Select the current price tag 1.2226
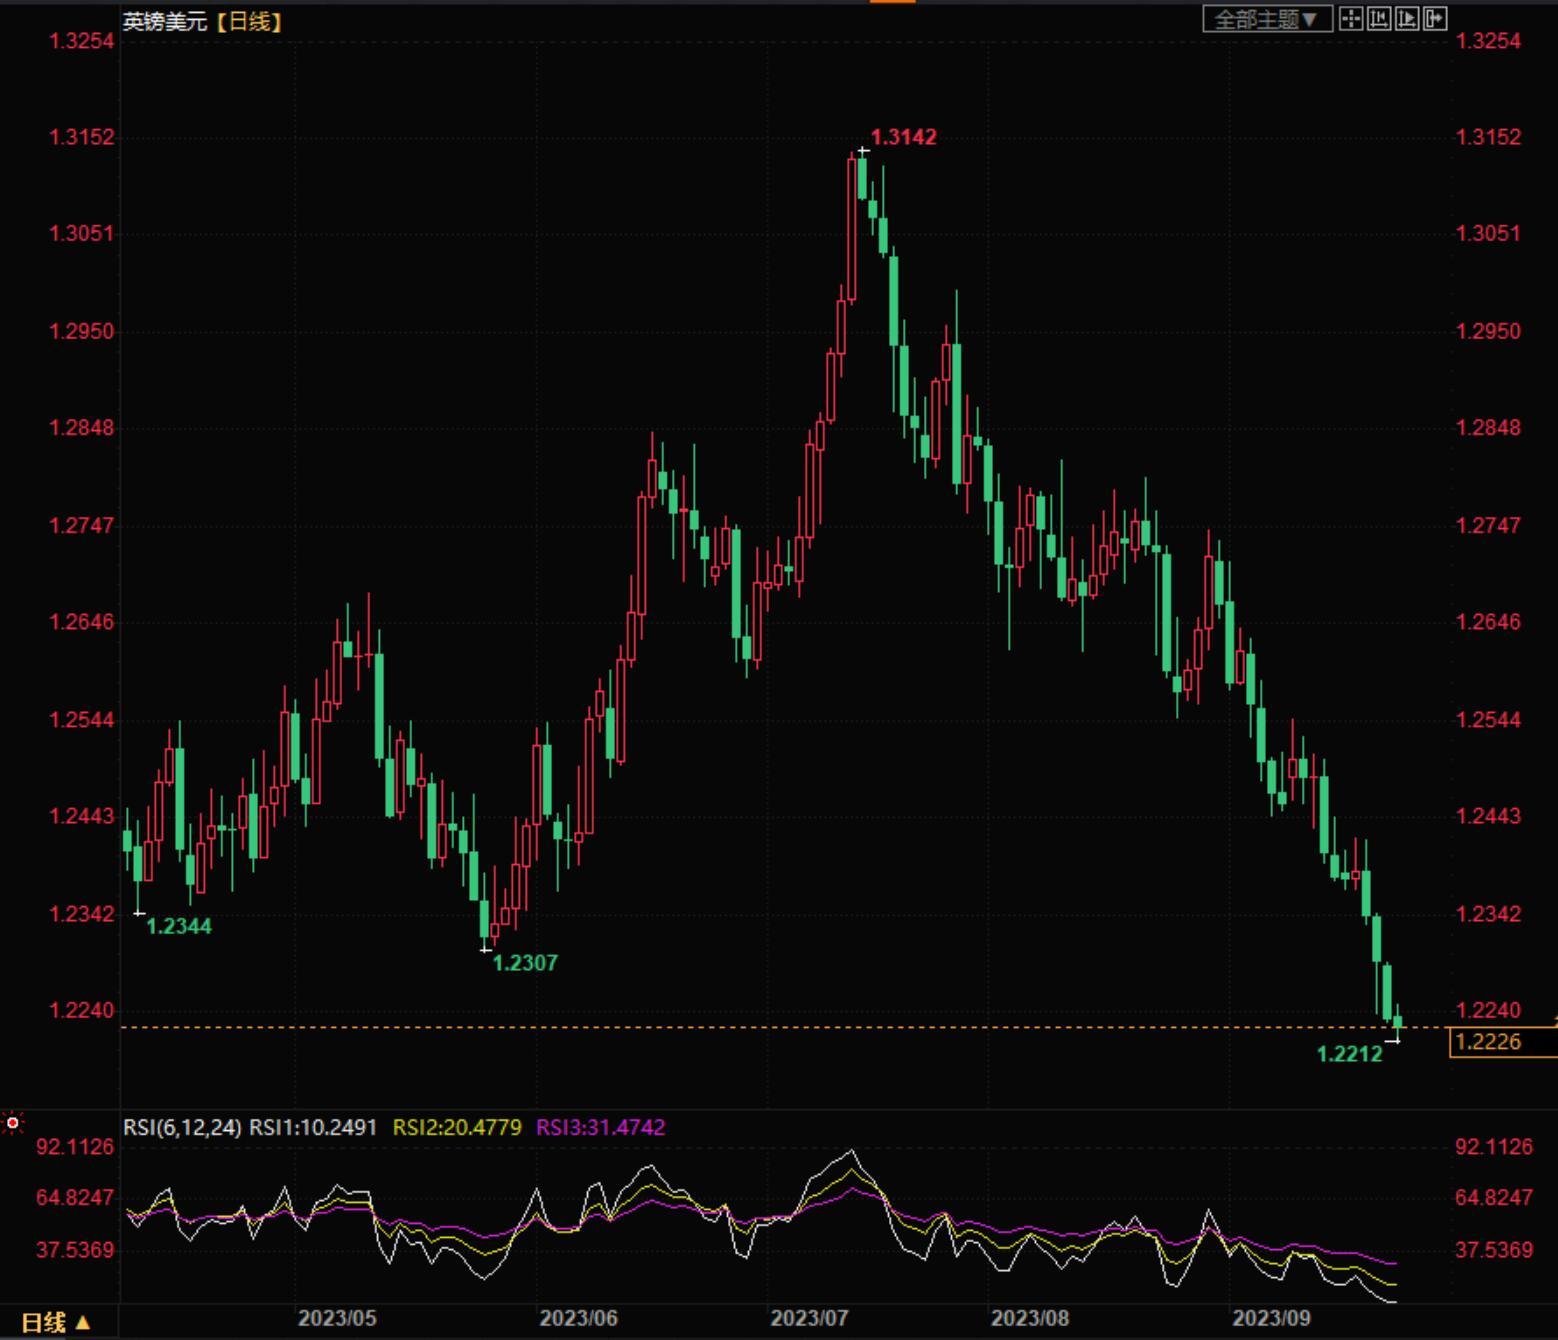Image resolution: width=1558 pixels, height=1340 pixels. [x=1503, y=1042]
